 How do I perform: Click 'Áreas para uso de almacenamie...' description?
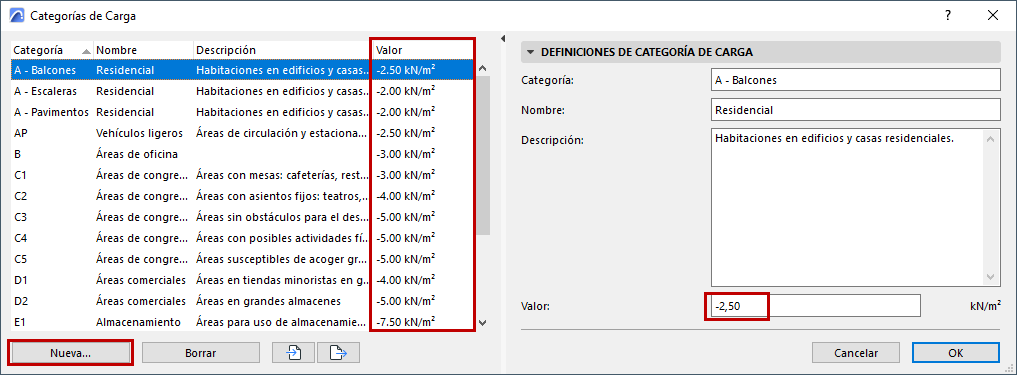tap(282, 322)
